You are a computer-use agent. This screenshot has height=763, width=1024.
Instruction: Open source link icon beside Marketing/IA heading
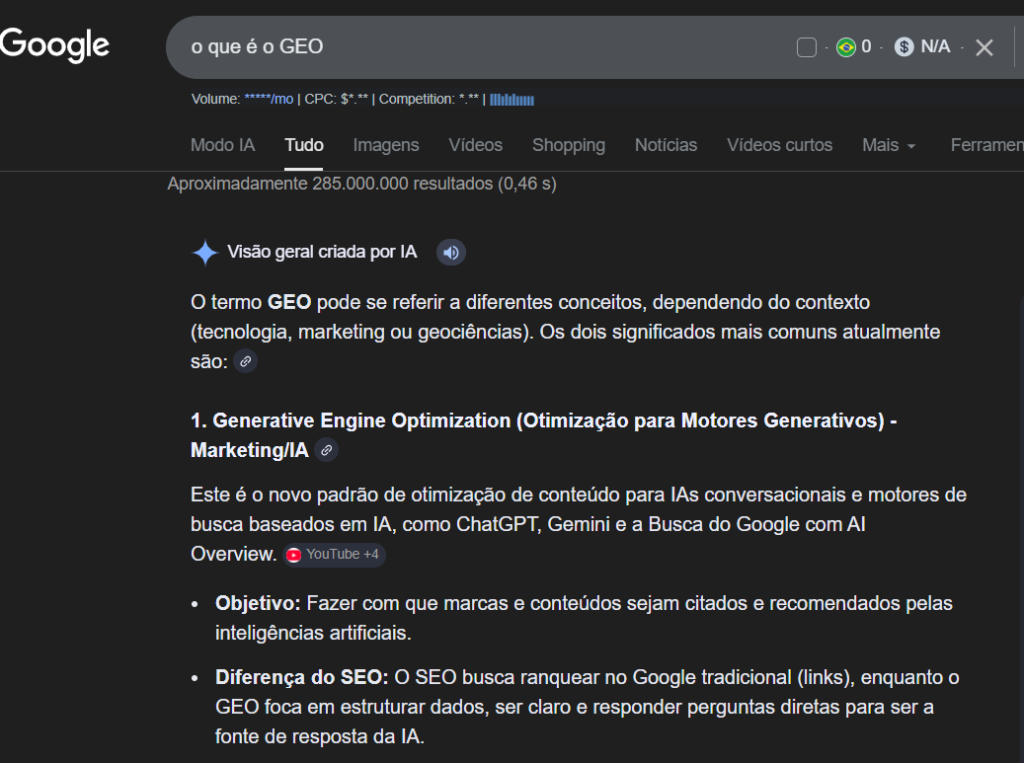pos(326,451)
